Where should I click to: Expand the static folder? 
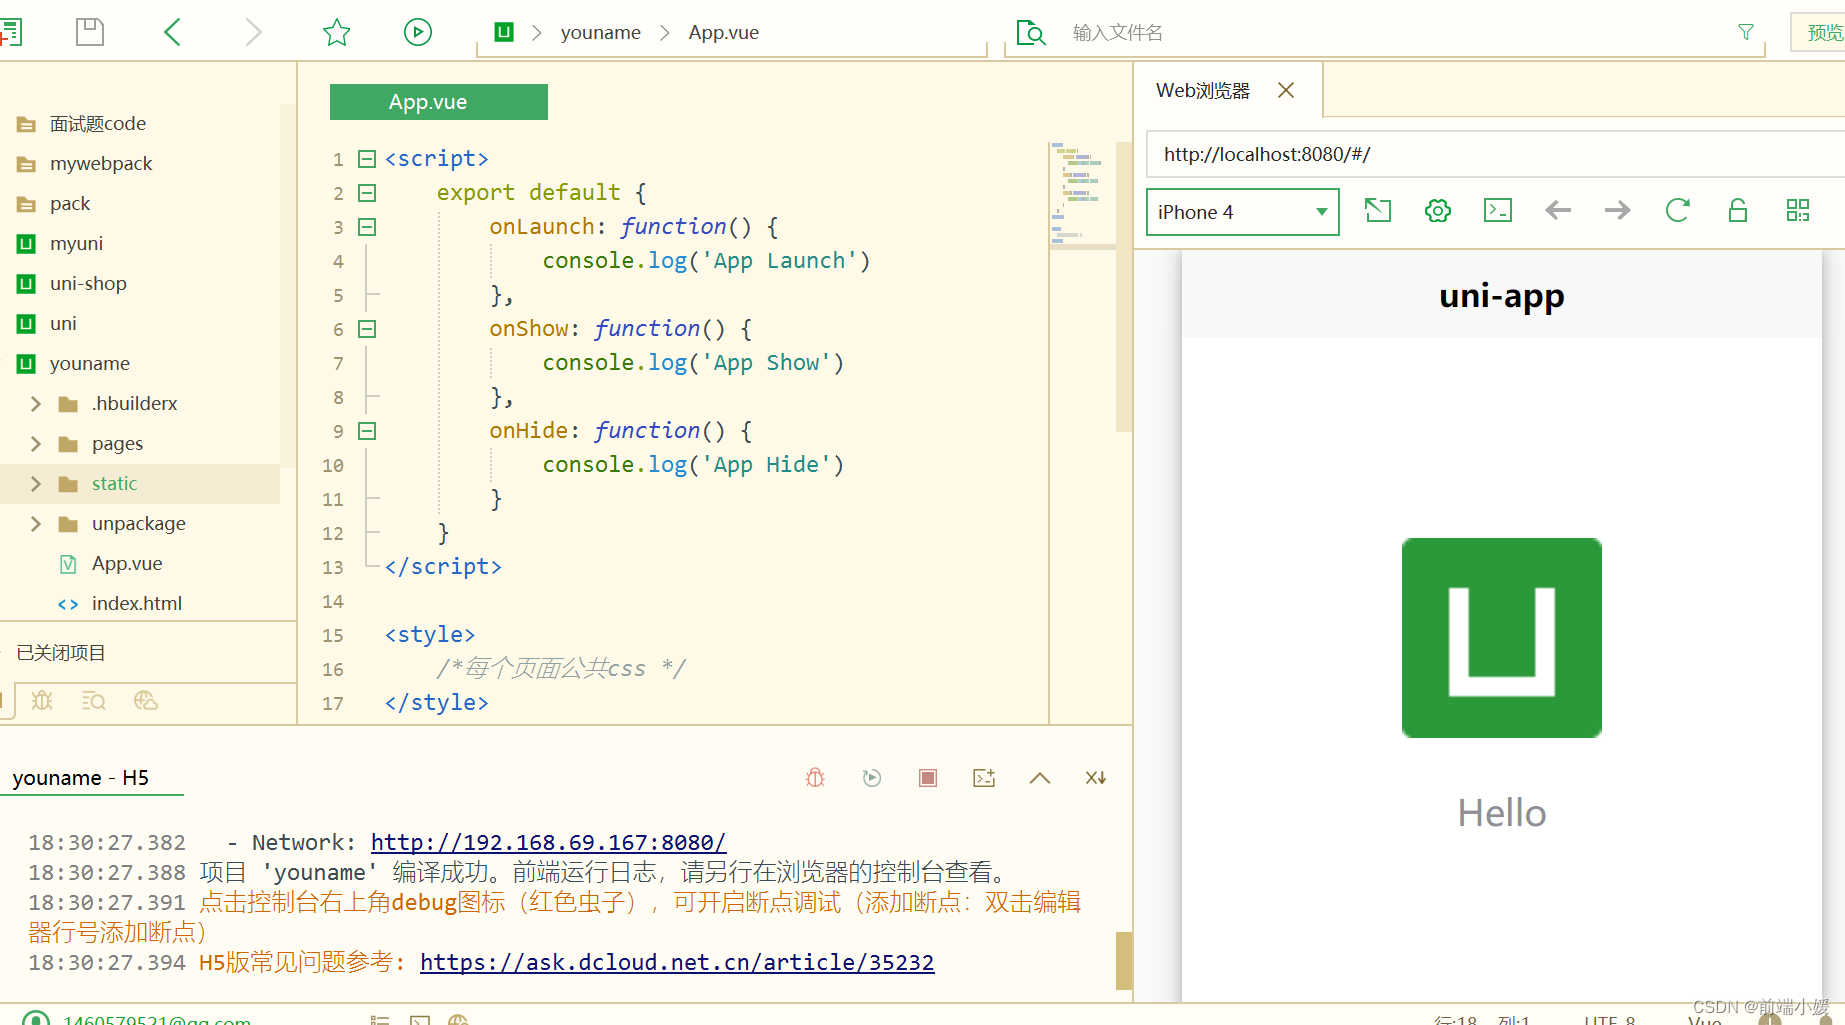click(x=36, y=483)
